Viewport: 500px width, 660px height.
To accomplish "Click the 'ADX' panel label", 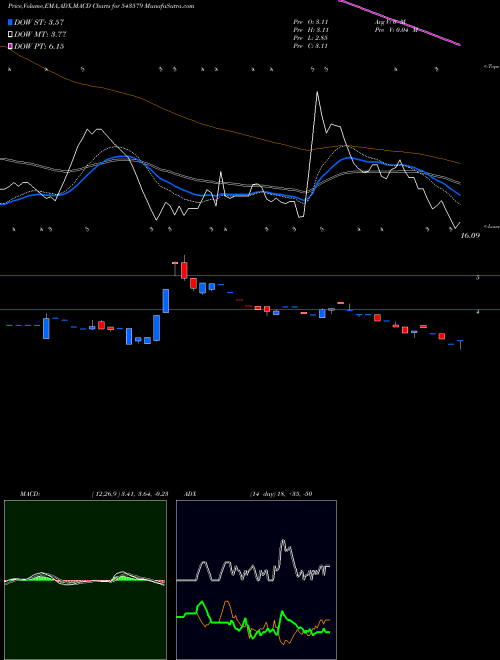I will [x=190, y=494].
